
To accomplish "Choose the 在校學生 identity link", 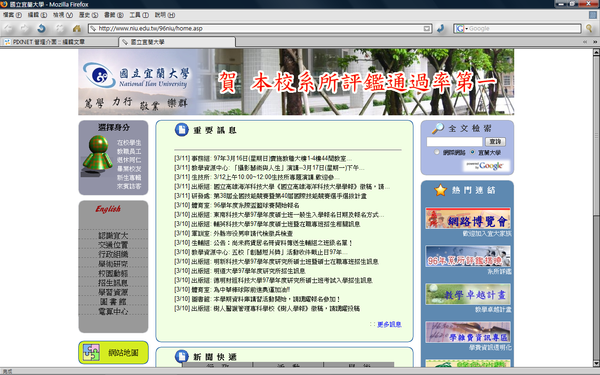I will click(129, 143).
